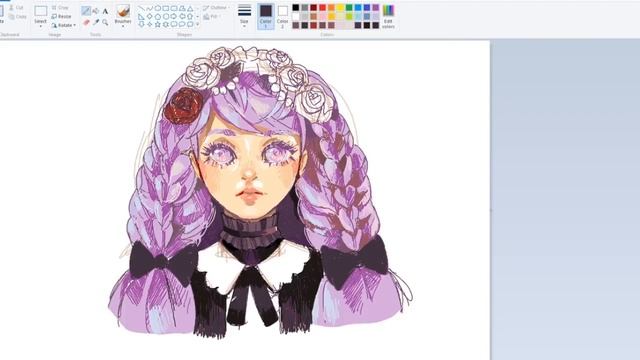This screenshot has width=640, height=360.
Task: Pick the gray palette swatch
Action: [304, 7]
